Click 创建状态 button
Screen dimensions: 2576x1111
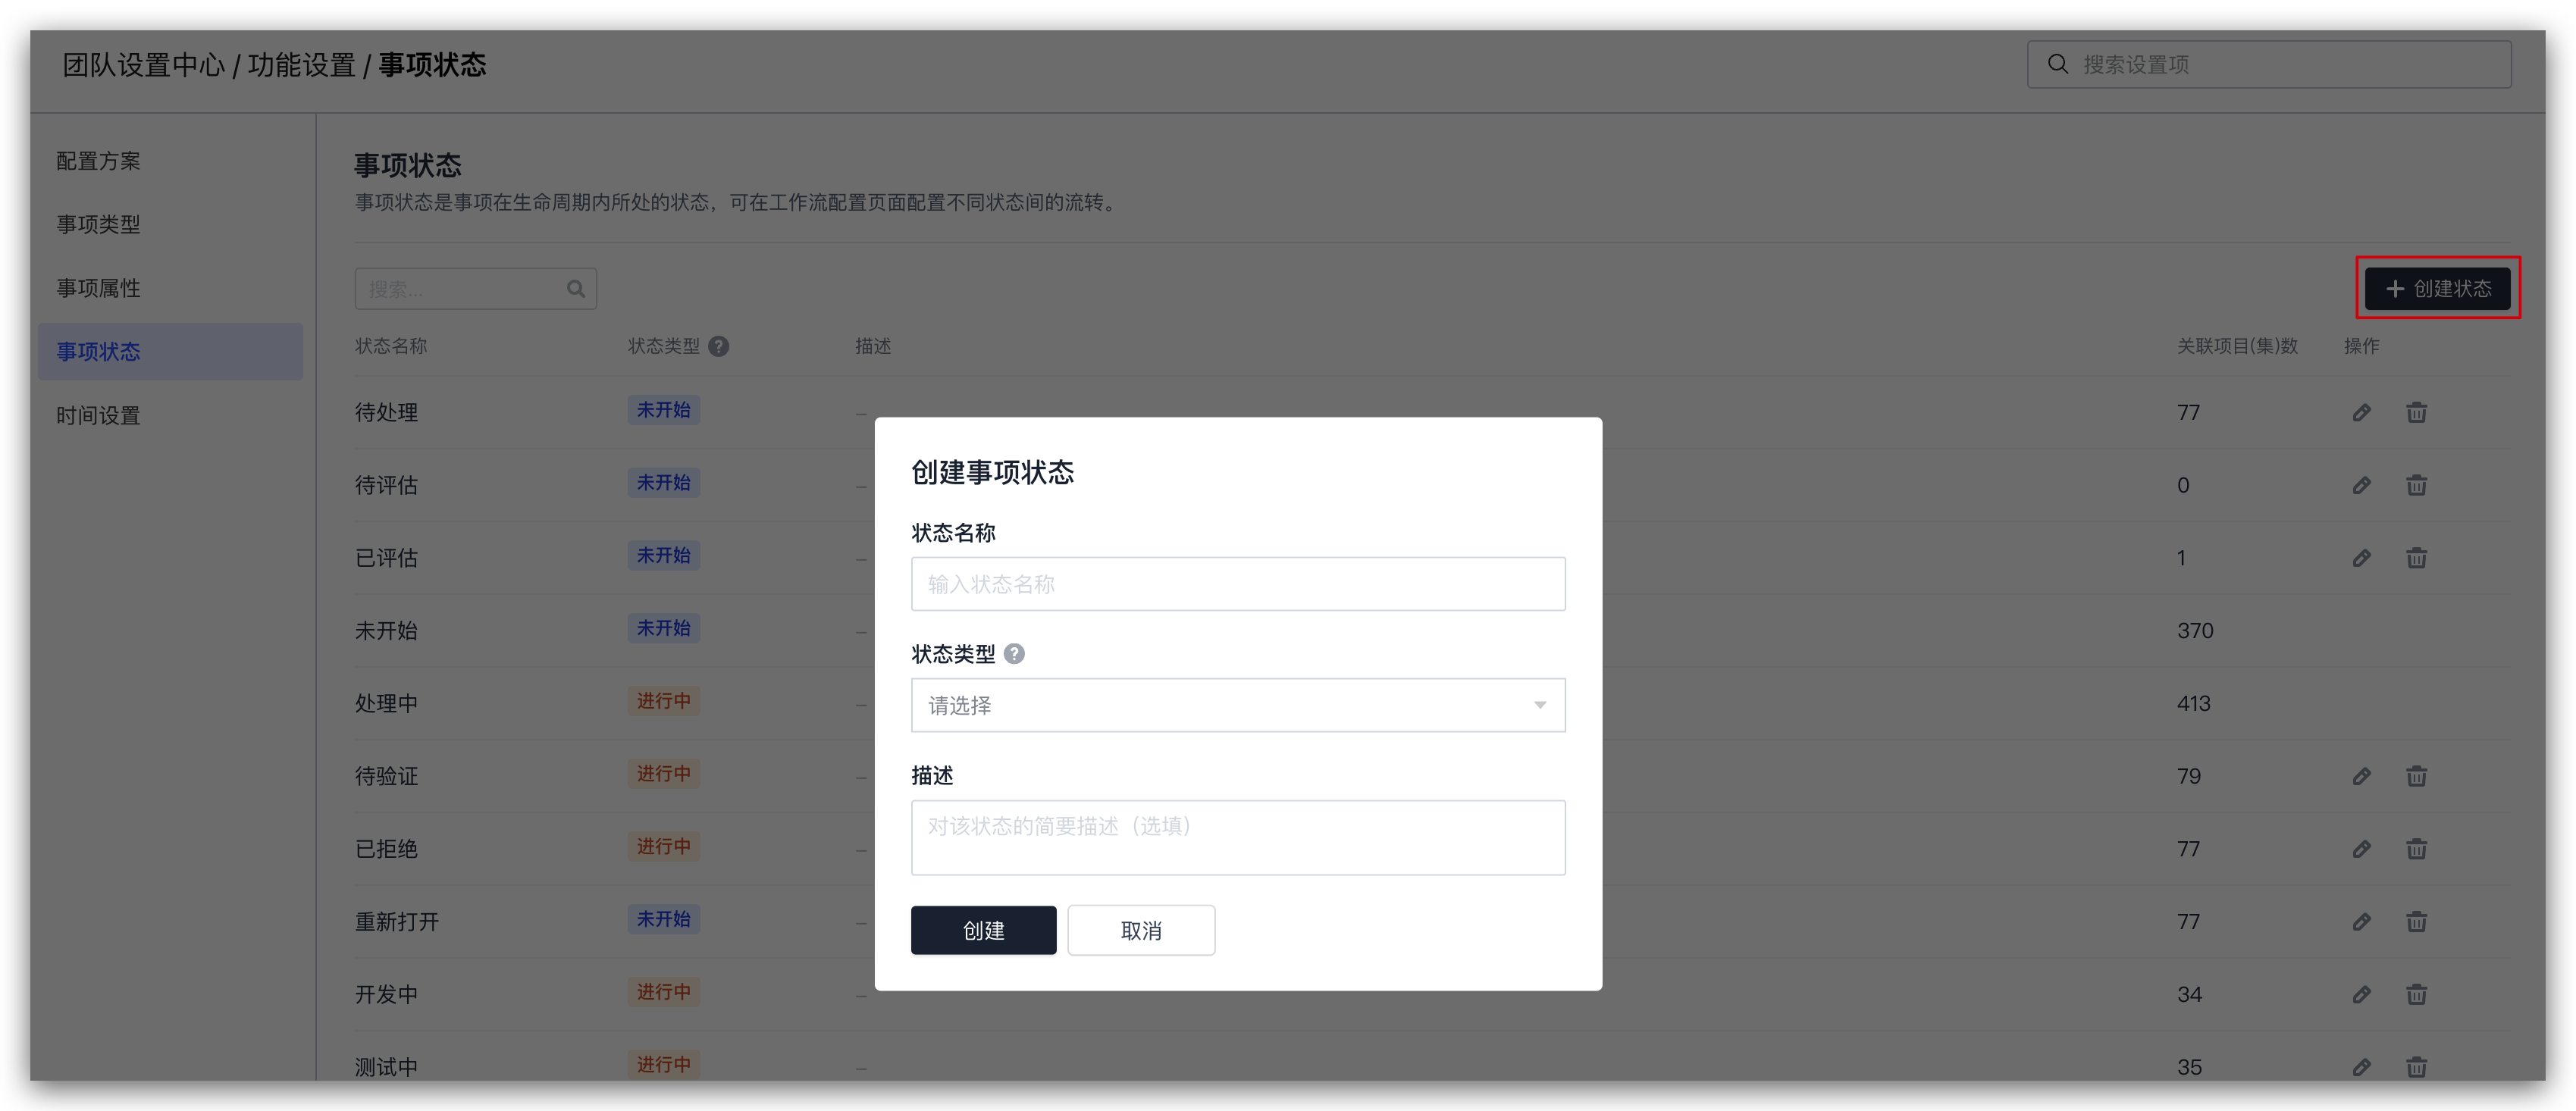[2437, 288]
